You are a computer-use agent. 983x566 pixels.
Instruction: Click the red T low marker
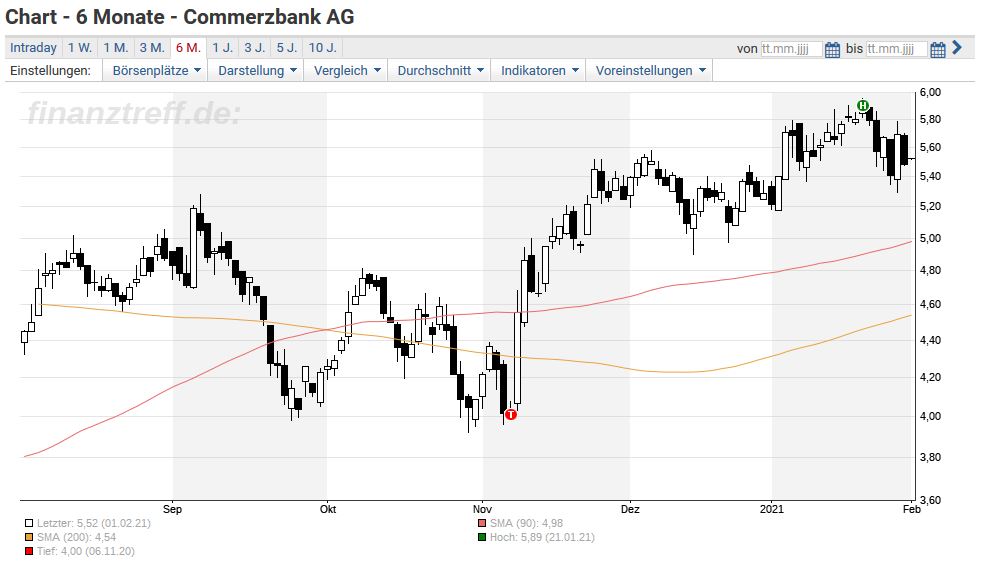(x=511, y=414)
